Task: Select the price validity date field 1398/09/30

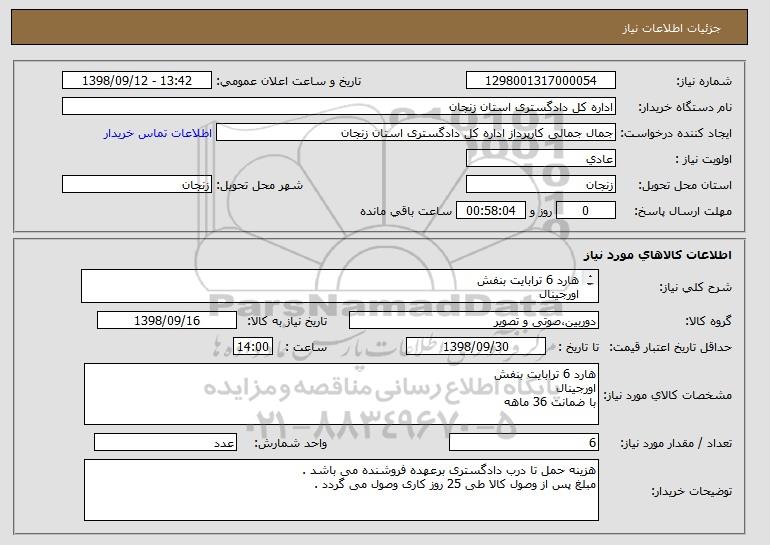Action: [x=476, y=347]
